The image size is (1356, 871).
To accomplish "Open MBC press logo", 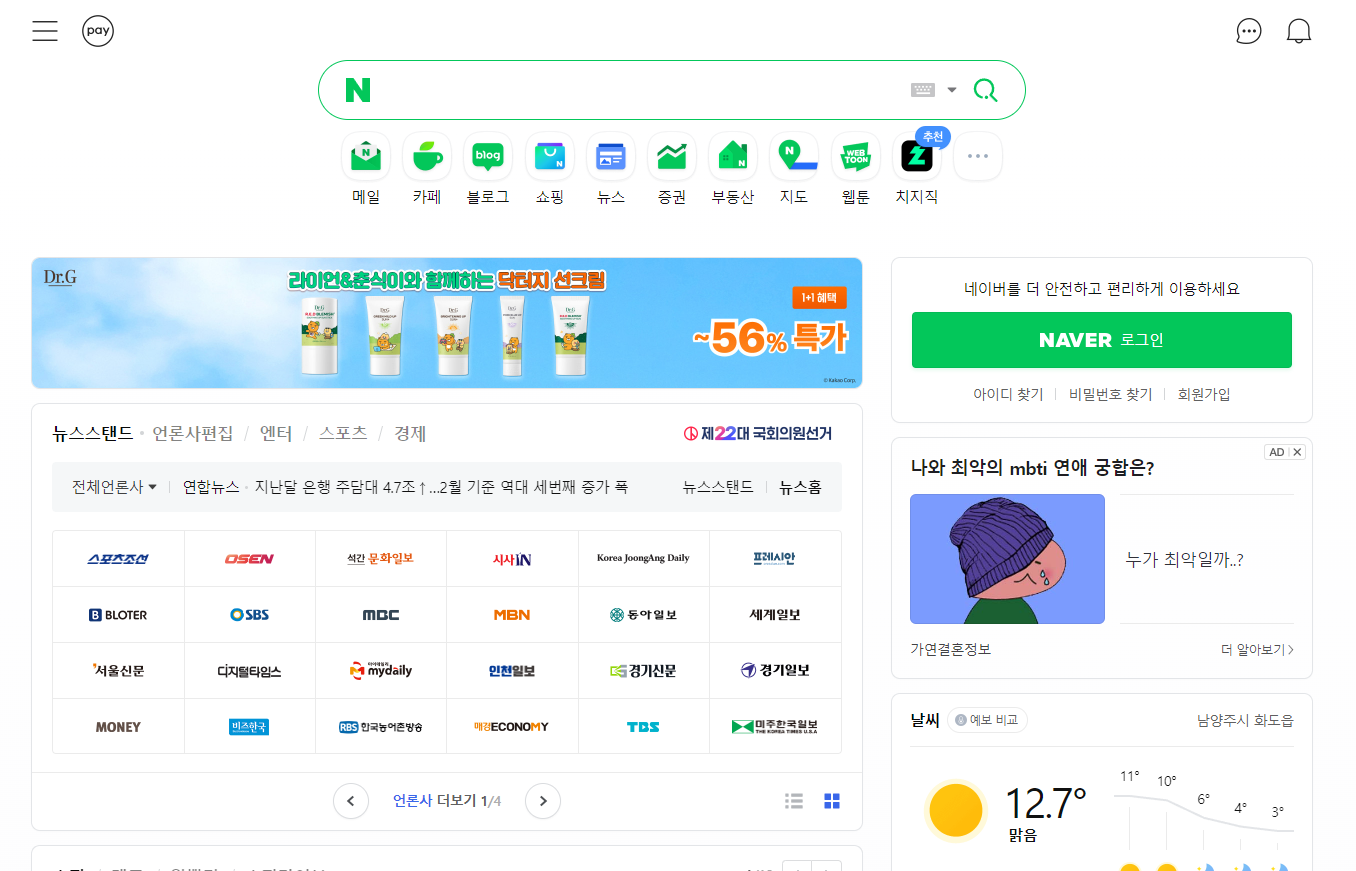I will tap(380, 614).
